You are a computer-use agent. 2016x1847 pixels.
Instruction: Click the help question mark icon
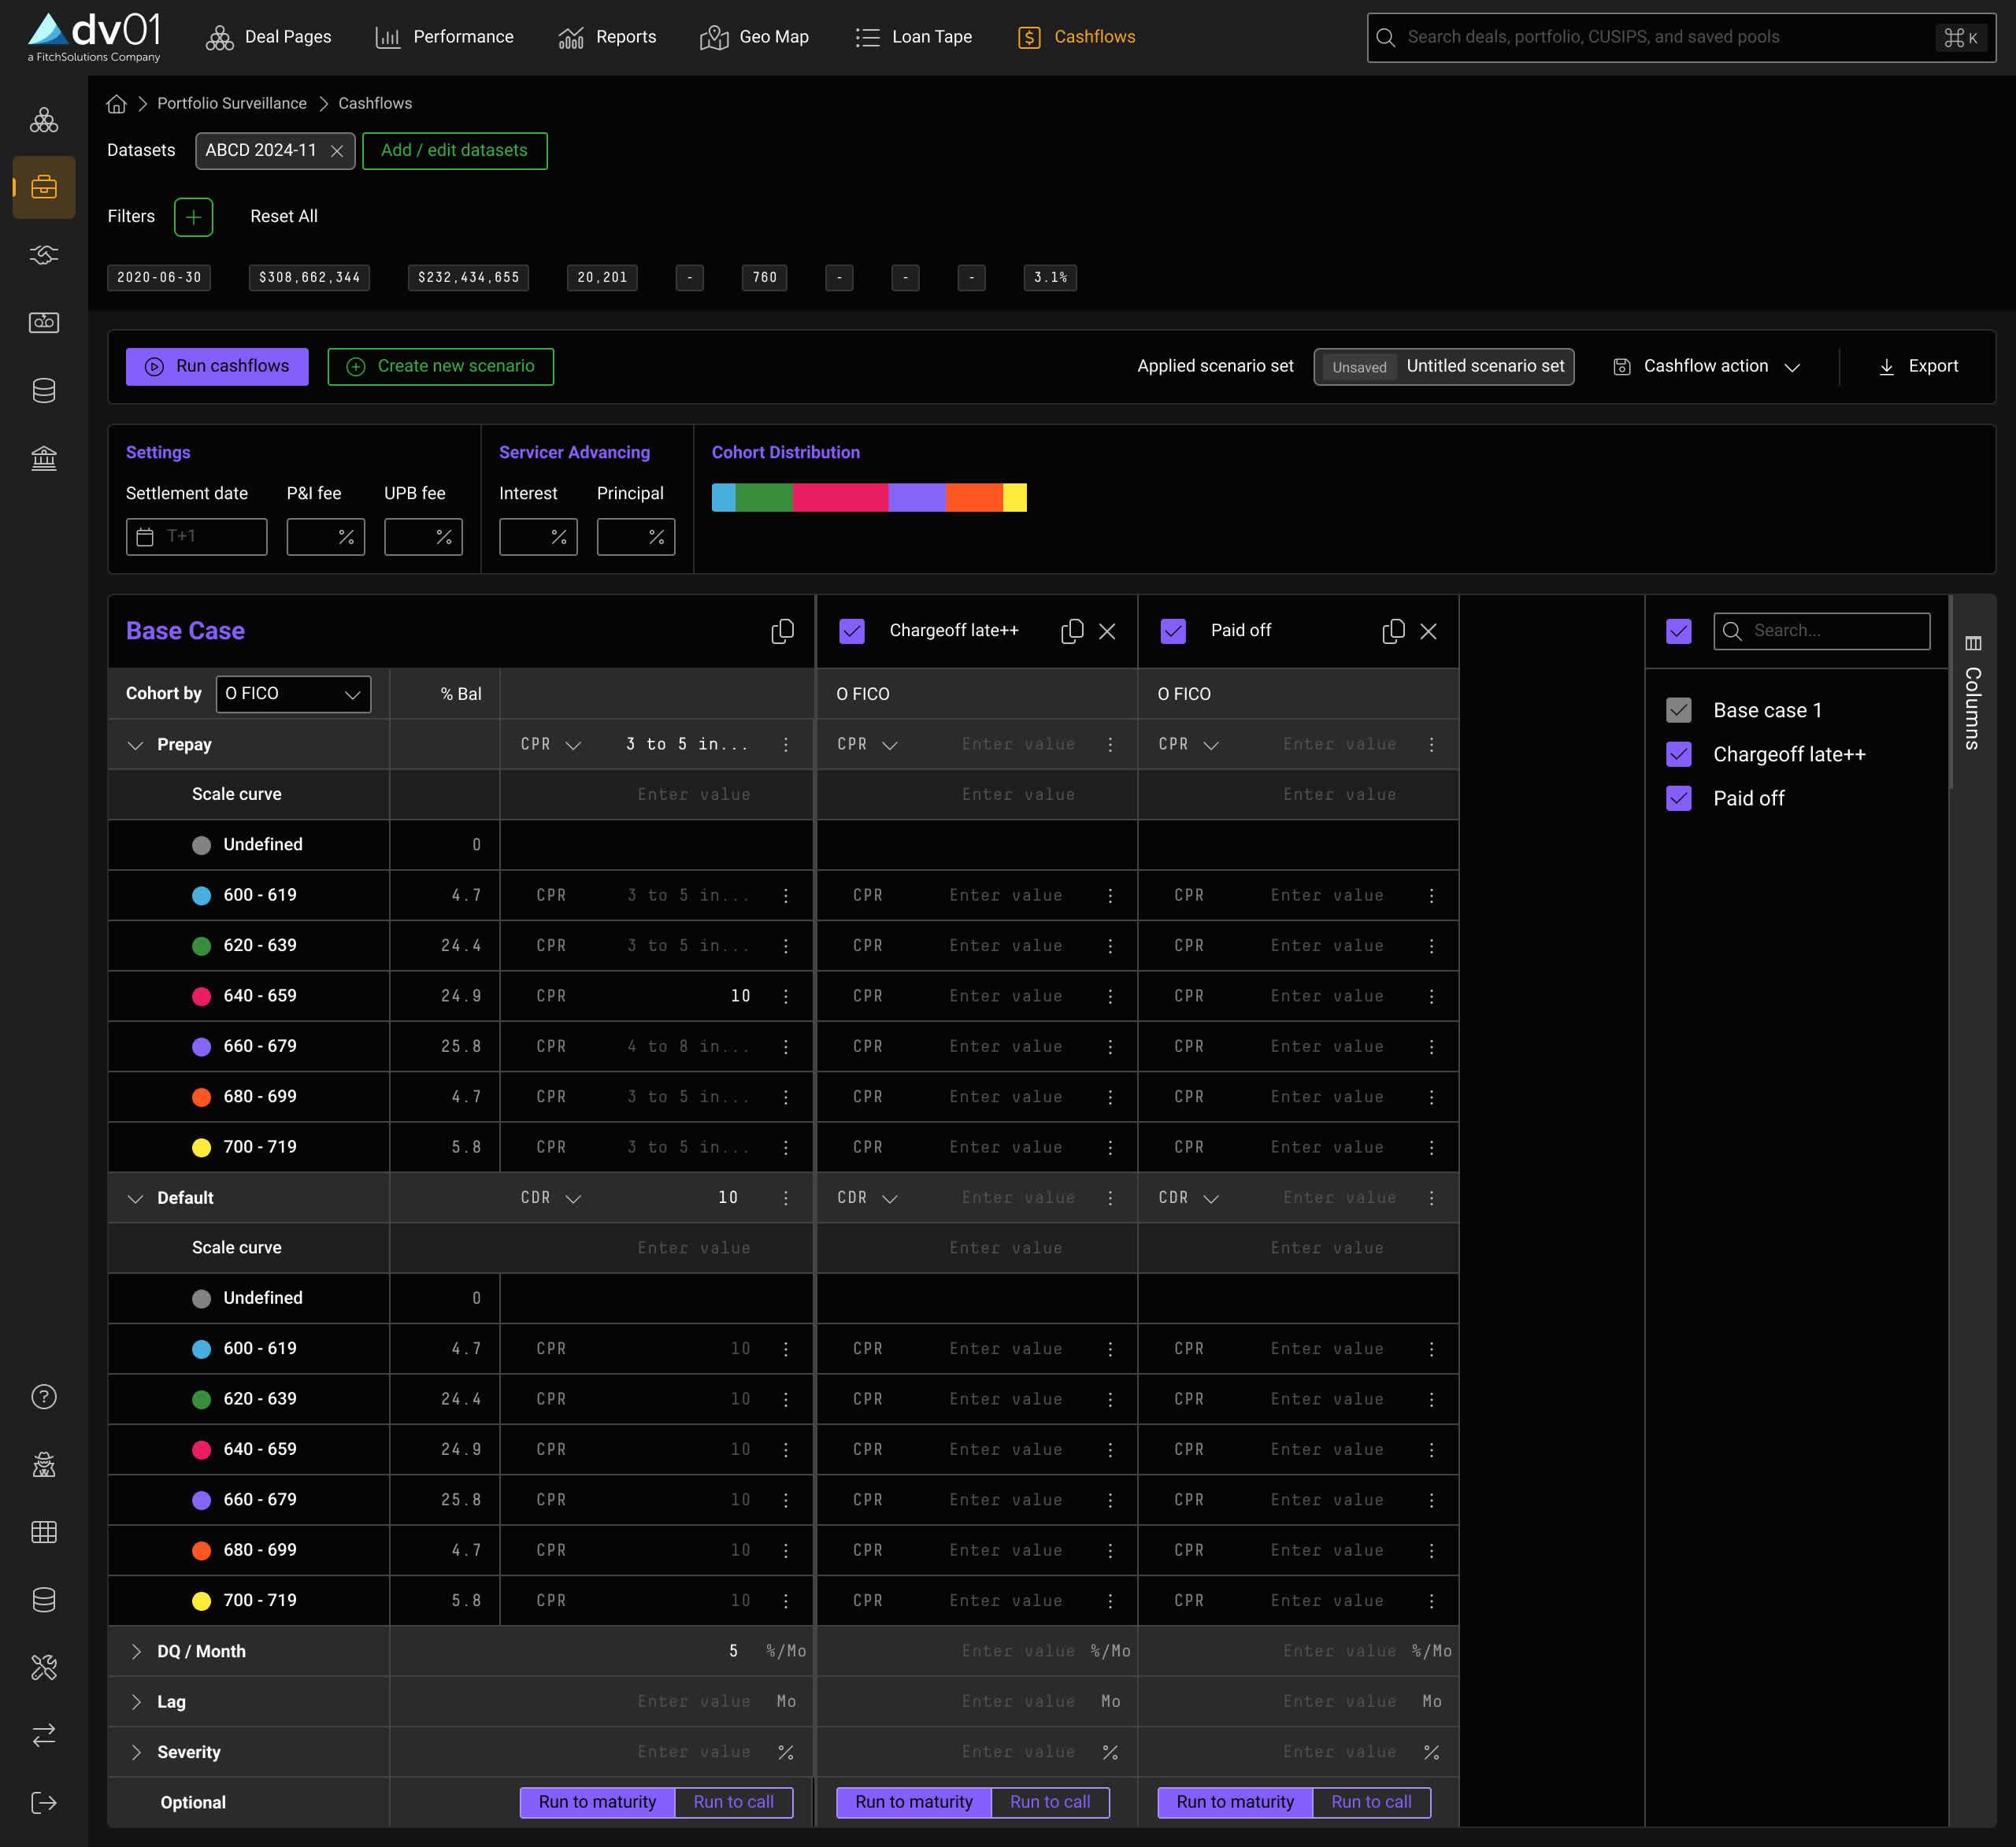point(44,1397)
